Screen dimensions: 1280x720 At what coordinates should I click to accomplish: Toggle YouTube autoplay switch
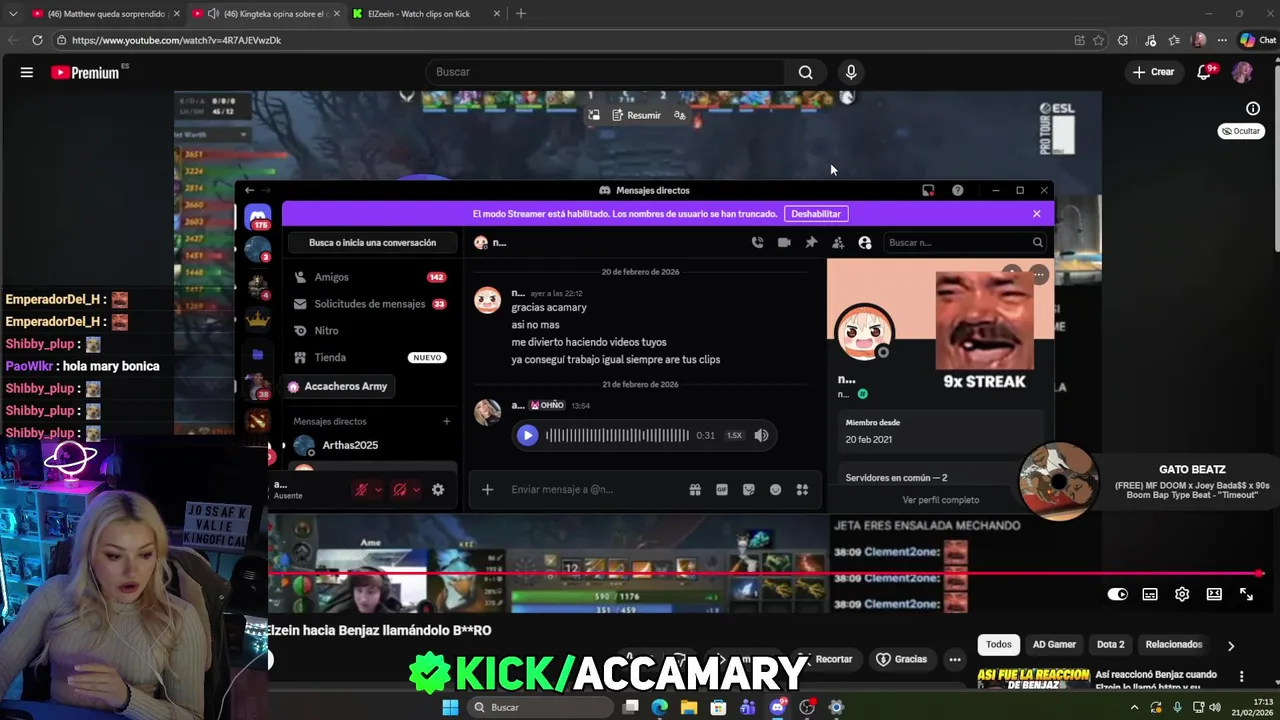pos(1118,594)
